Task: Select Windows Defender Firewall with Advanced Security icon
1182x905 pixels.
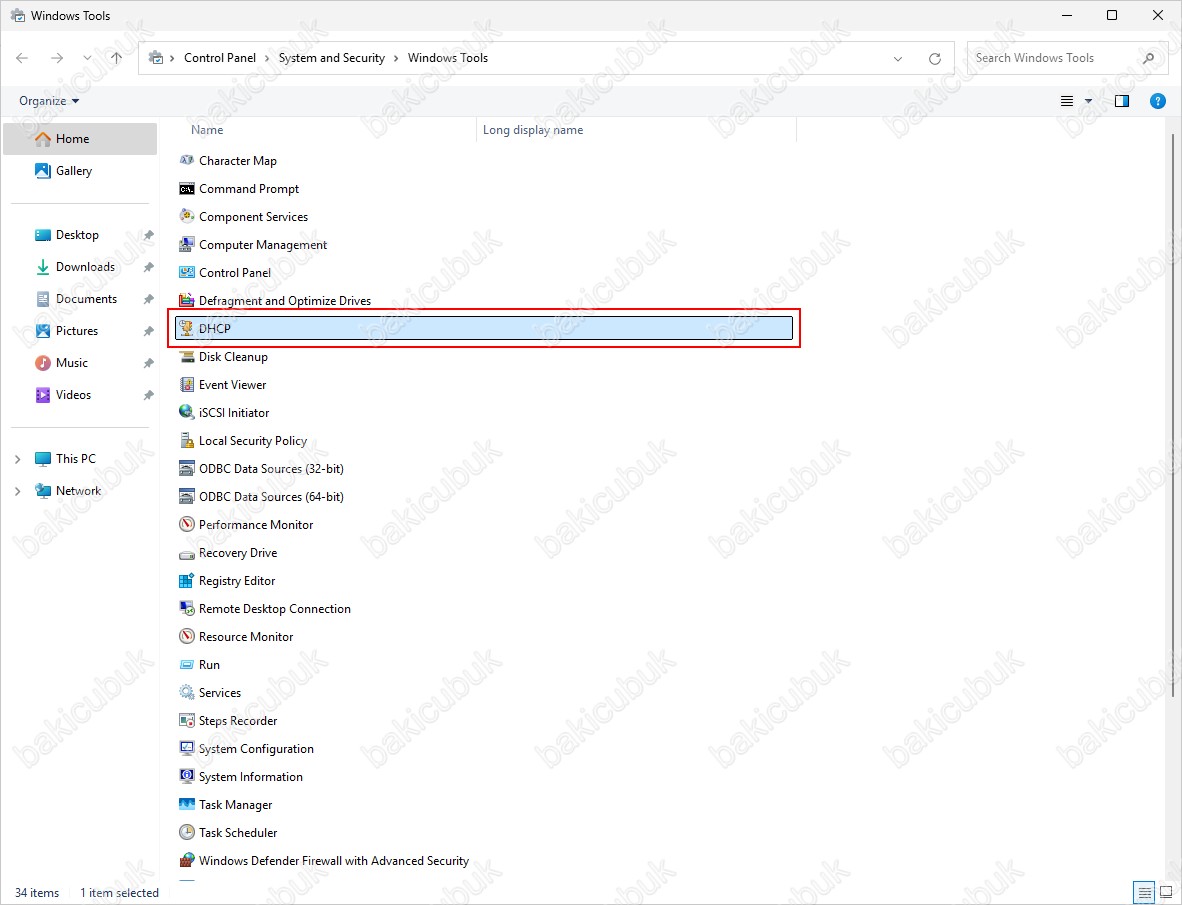Action: [x=186, y=860]
